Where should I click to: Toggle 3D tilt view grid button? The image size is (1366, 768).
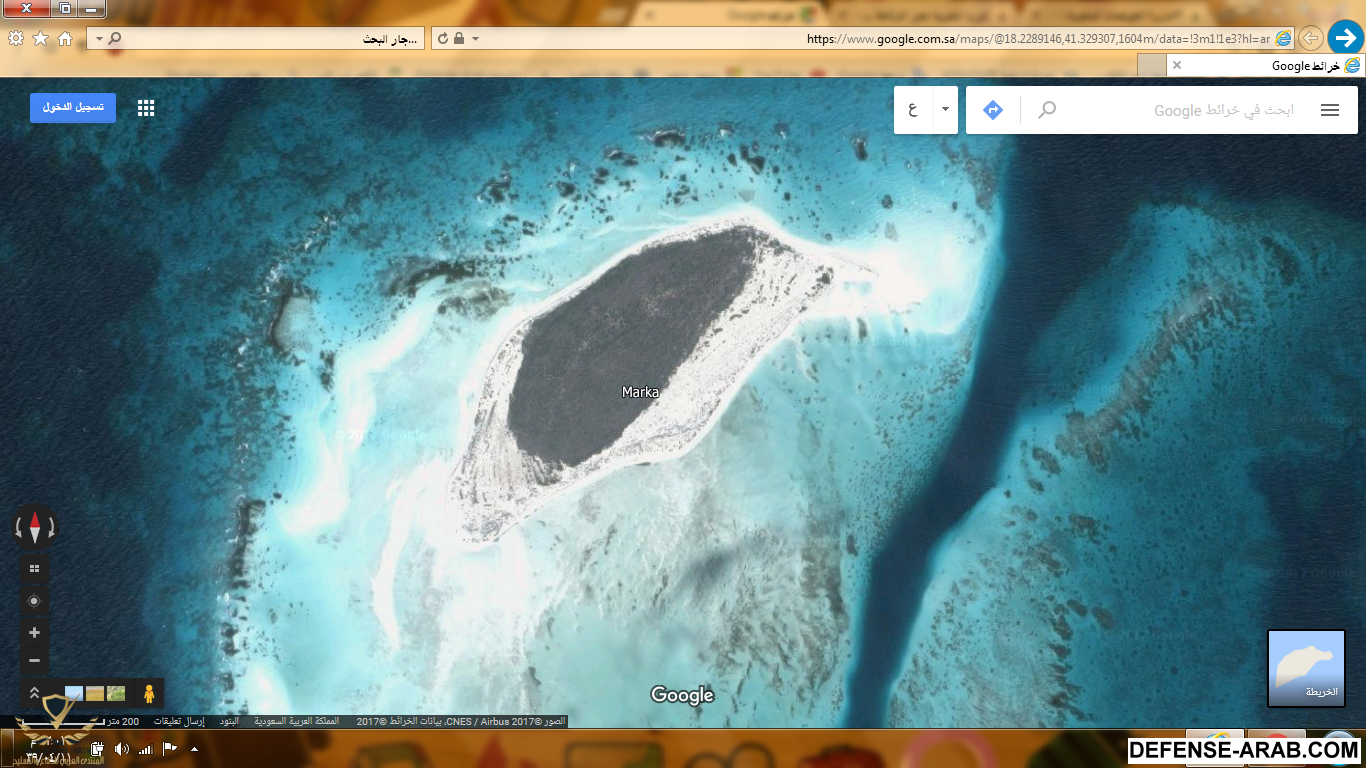tap(34, 569)
